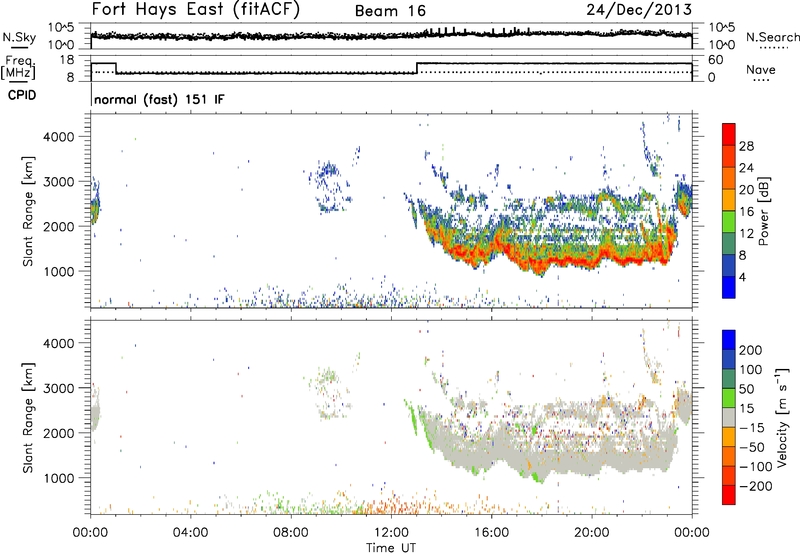Click the '20:00' time axis label

tap(591, 533)
